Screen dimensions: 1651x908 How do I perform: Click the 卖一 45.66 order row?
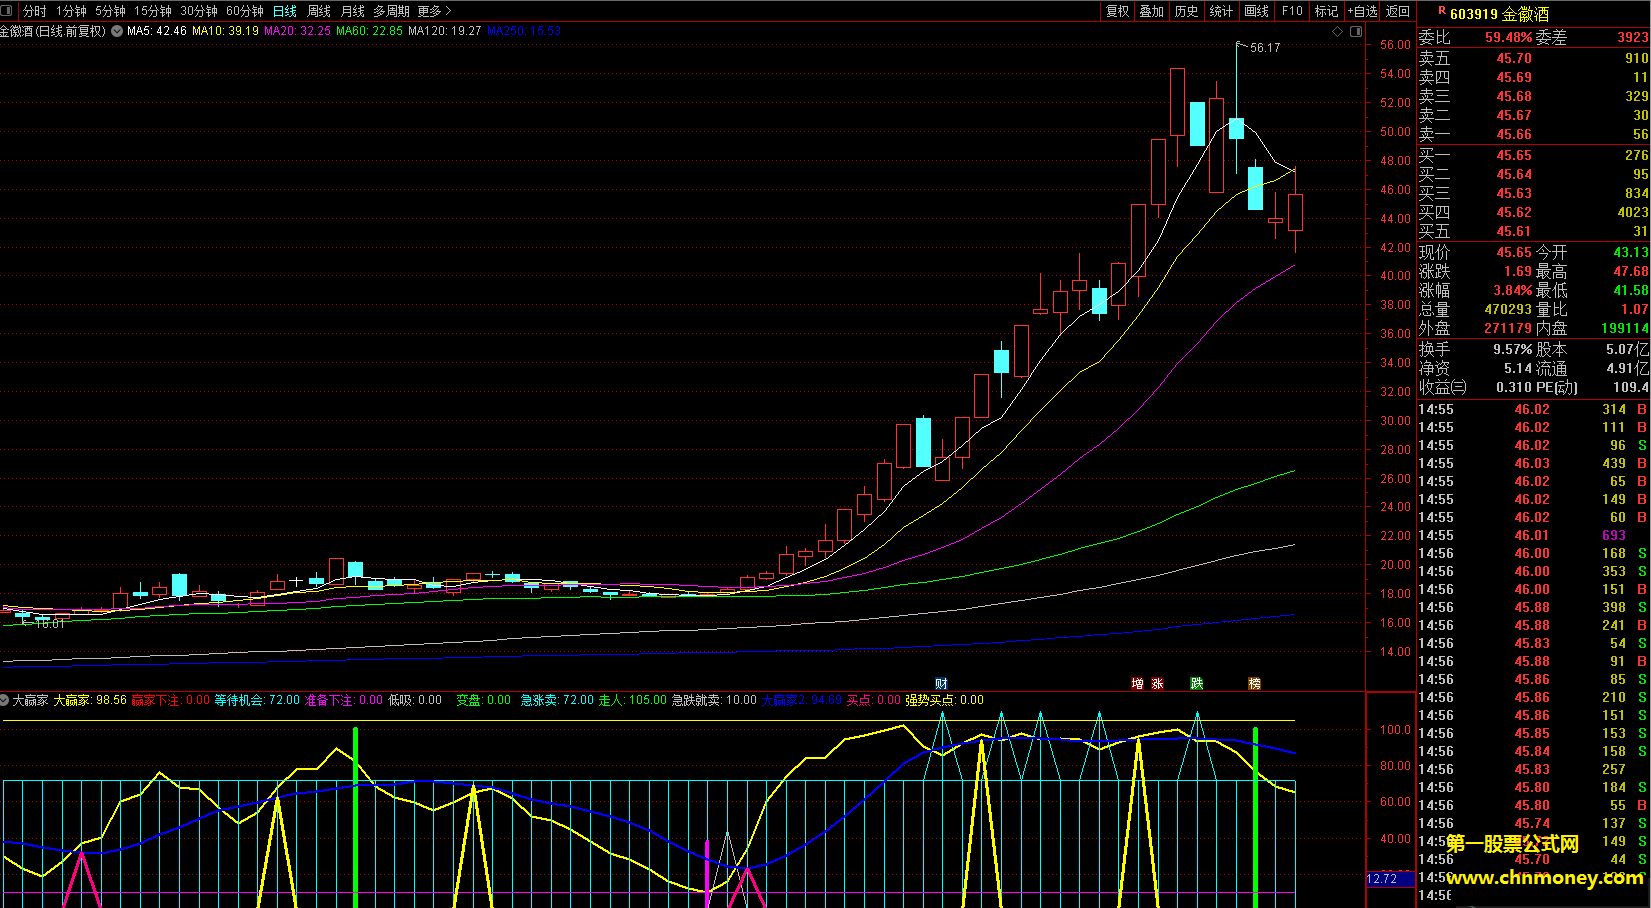(1533, 134)
